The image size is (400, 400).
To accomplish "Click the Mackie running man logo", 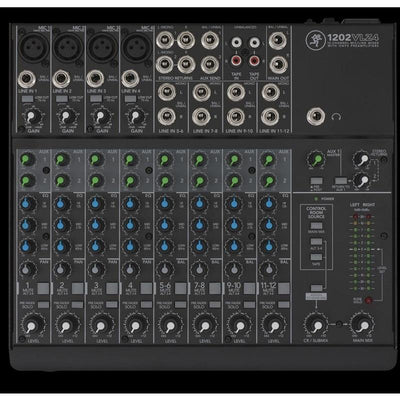I will click(315, 40).
